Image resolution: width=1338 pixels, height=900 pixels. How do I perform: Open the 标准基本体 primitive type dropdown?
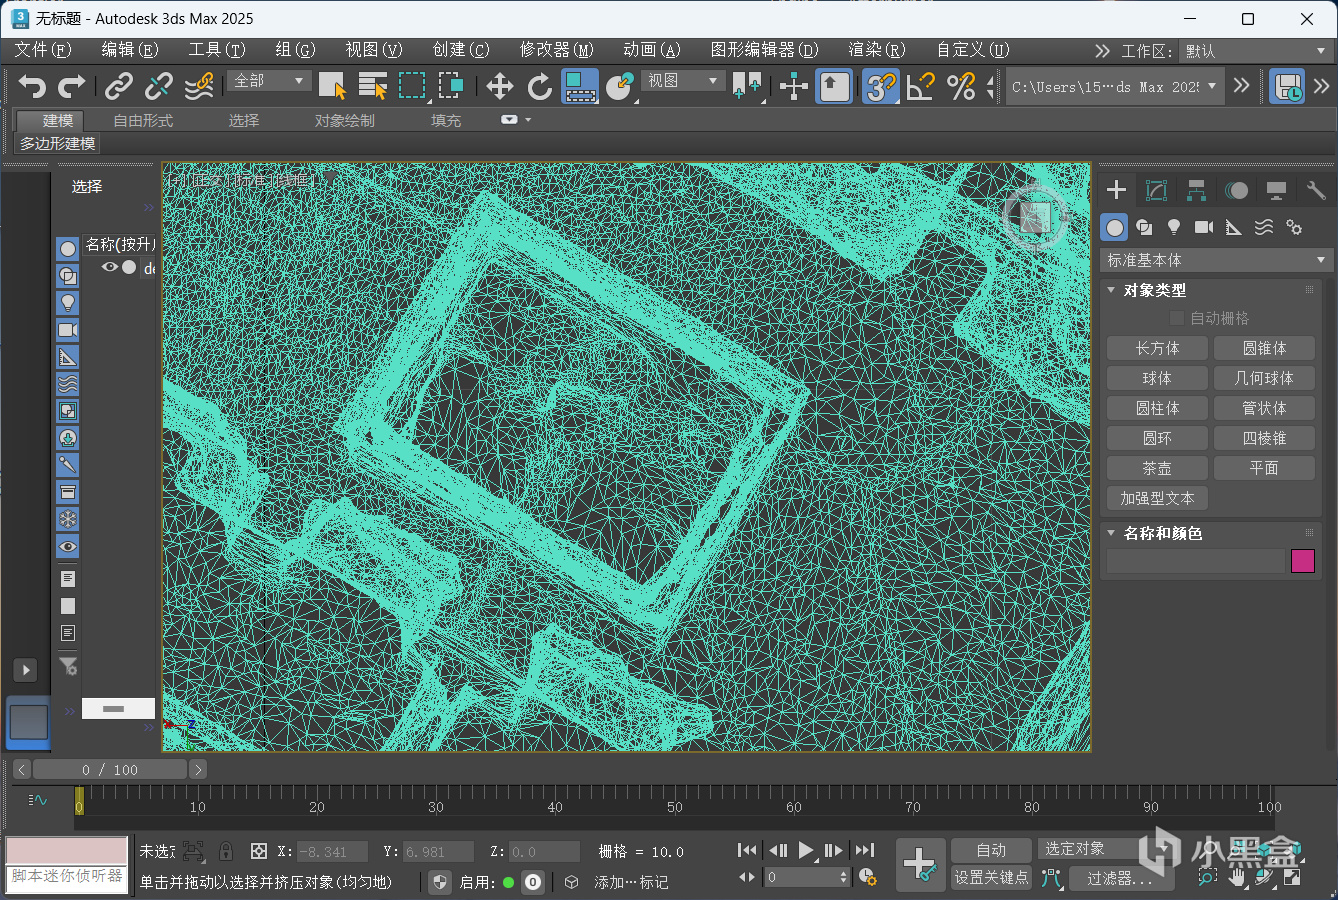[1216, 260]
